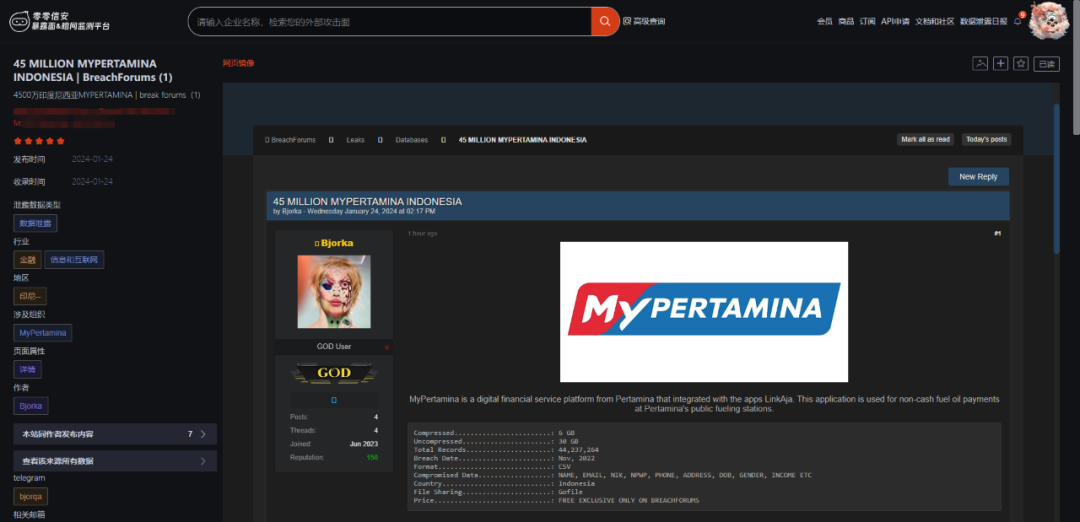The width and height of the screenshot is (1080, 522).
Task: Click the Bjorka forum avatar image
Action: (334, 292)
